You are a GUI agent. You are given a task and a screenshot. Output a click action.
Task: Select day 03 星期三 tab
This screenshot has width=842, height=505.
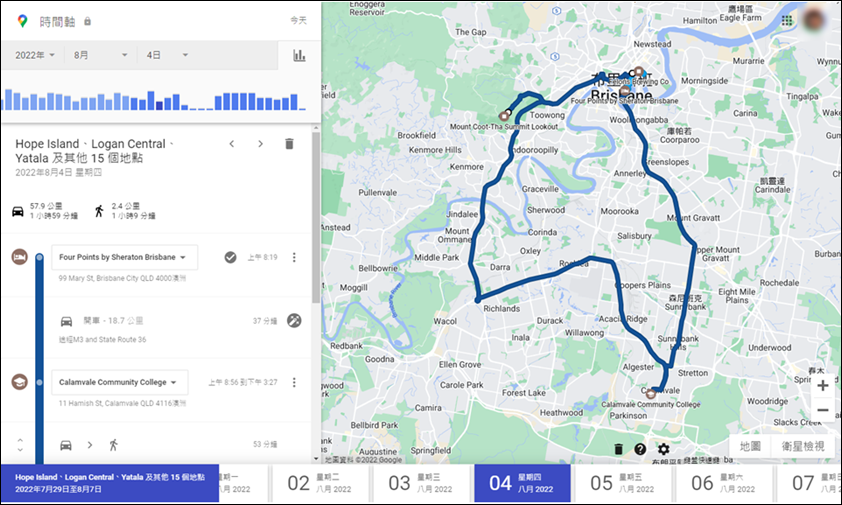coord(422,483)
